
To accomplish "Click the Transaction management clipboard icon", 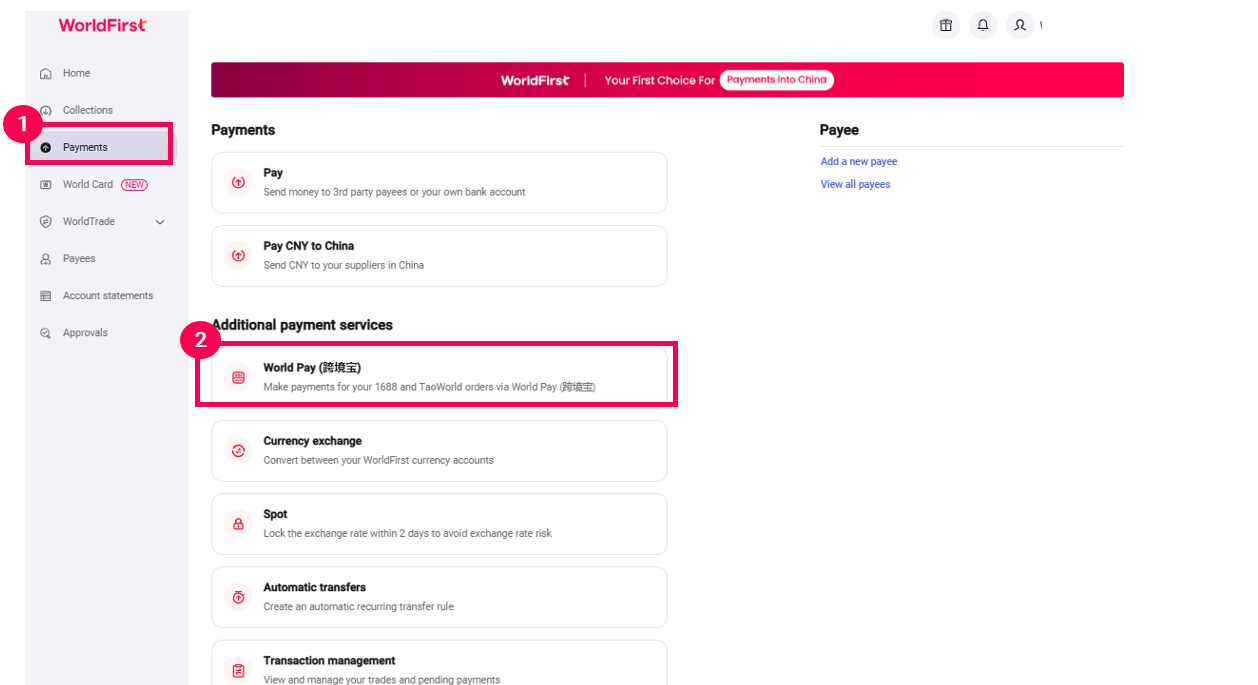I will [x=238, y=670].
